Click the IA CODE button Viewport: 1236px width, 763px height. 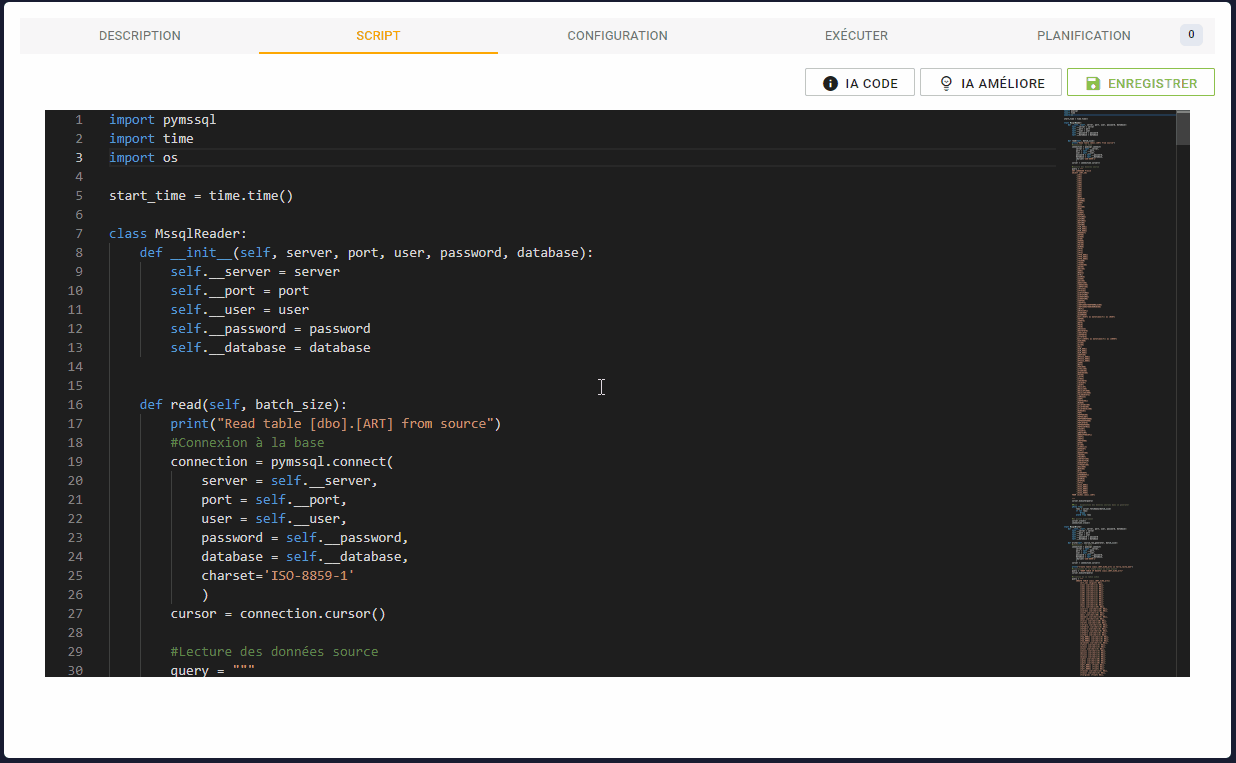pyautogui.click(x=860, y=83)
